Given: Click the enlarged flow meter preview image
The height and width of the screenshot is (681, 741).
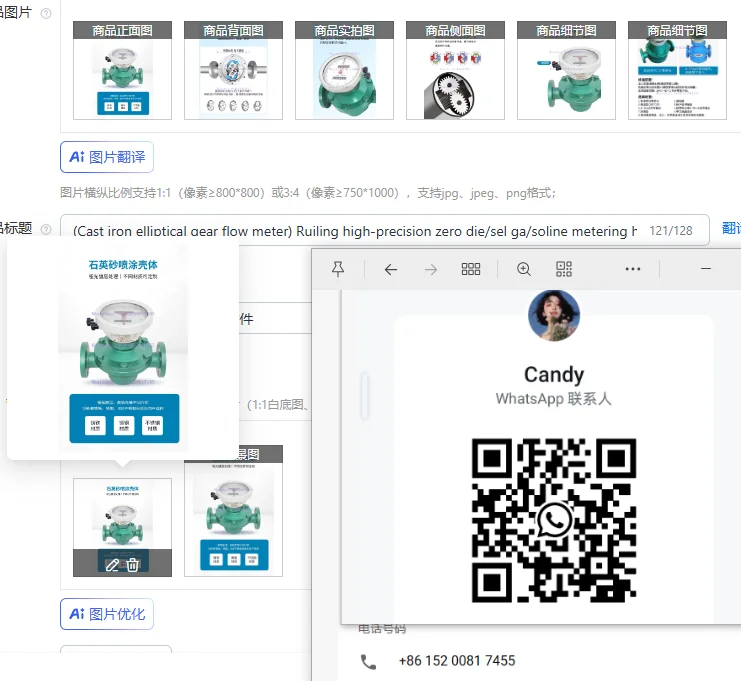Looking at the screenshot, I should (x=123, y=349).
